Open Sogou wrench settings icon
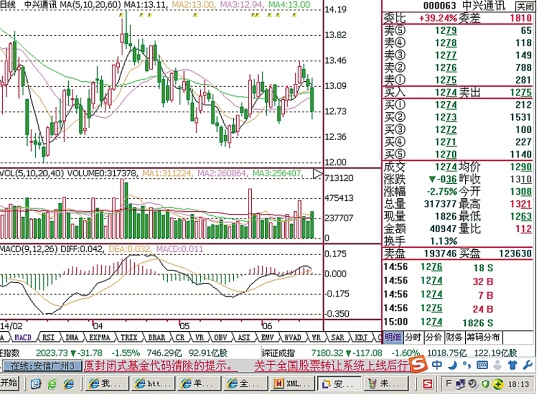This screenshot has width=550, height=412. [527, 365]
